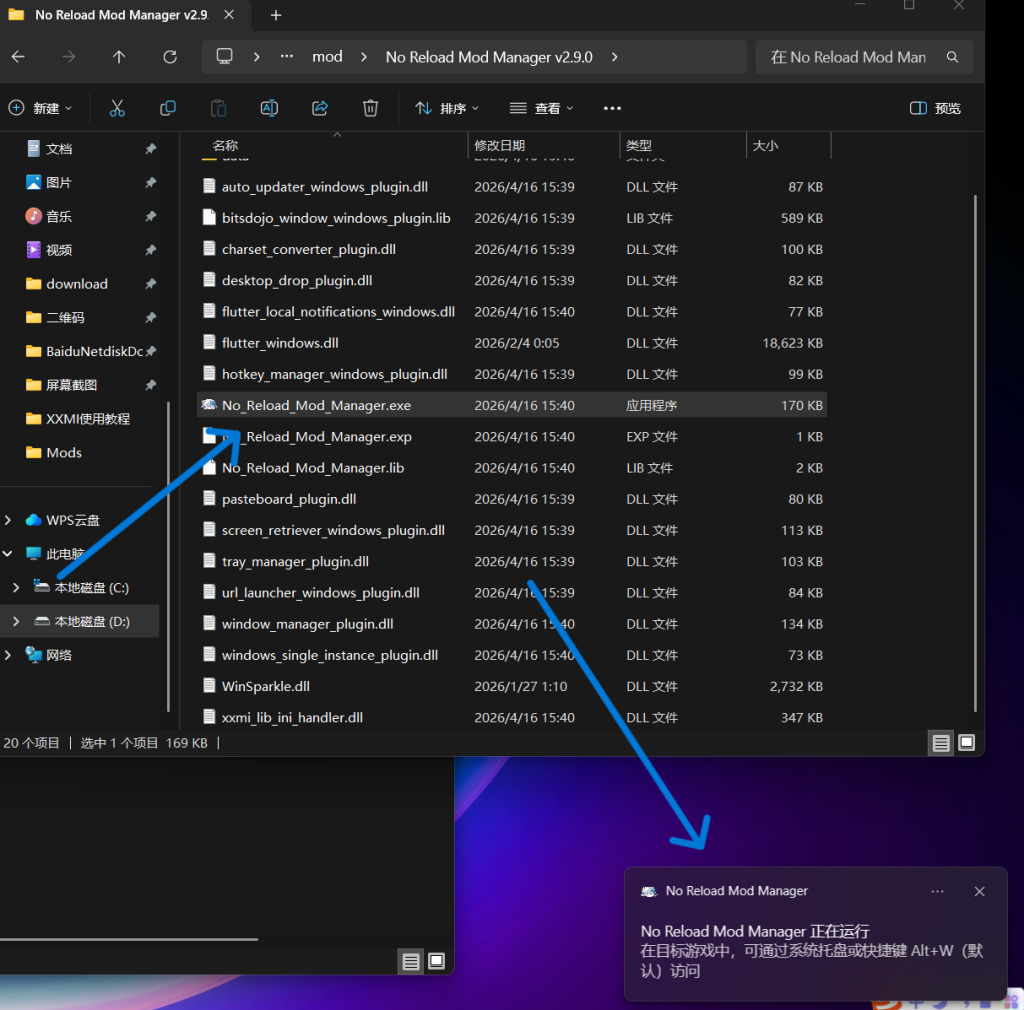The height and width of the screenshot is (1010, 1024).
Task: Select pasteboard_plugin.dll file
Action: coord(512,499)
